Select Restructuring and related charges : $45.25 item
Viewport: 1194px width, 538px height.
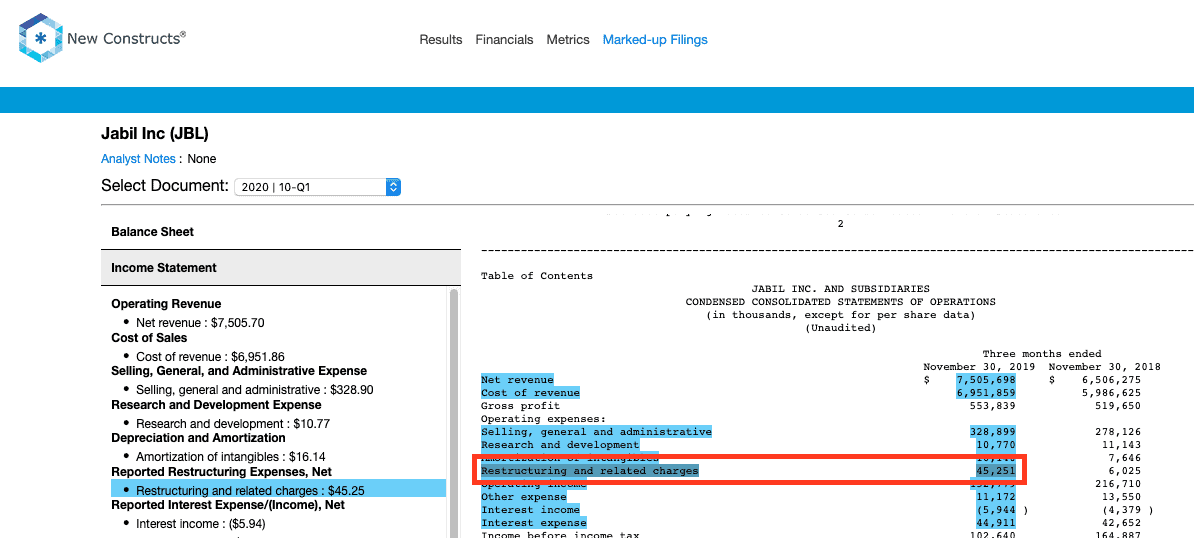click(279, 490)
